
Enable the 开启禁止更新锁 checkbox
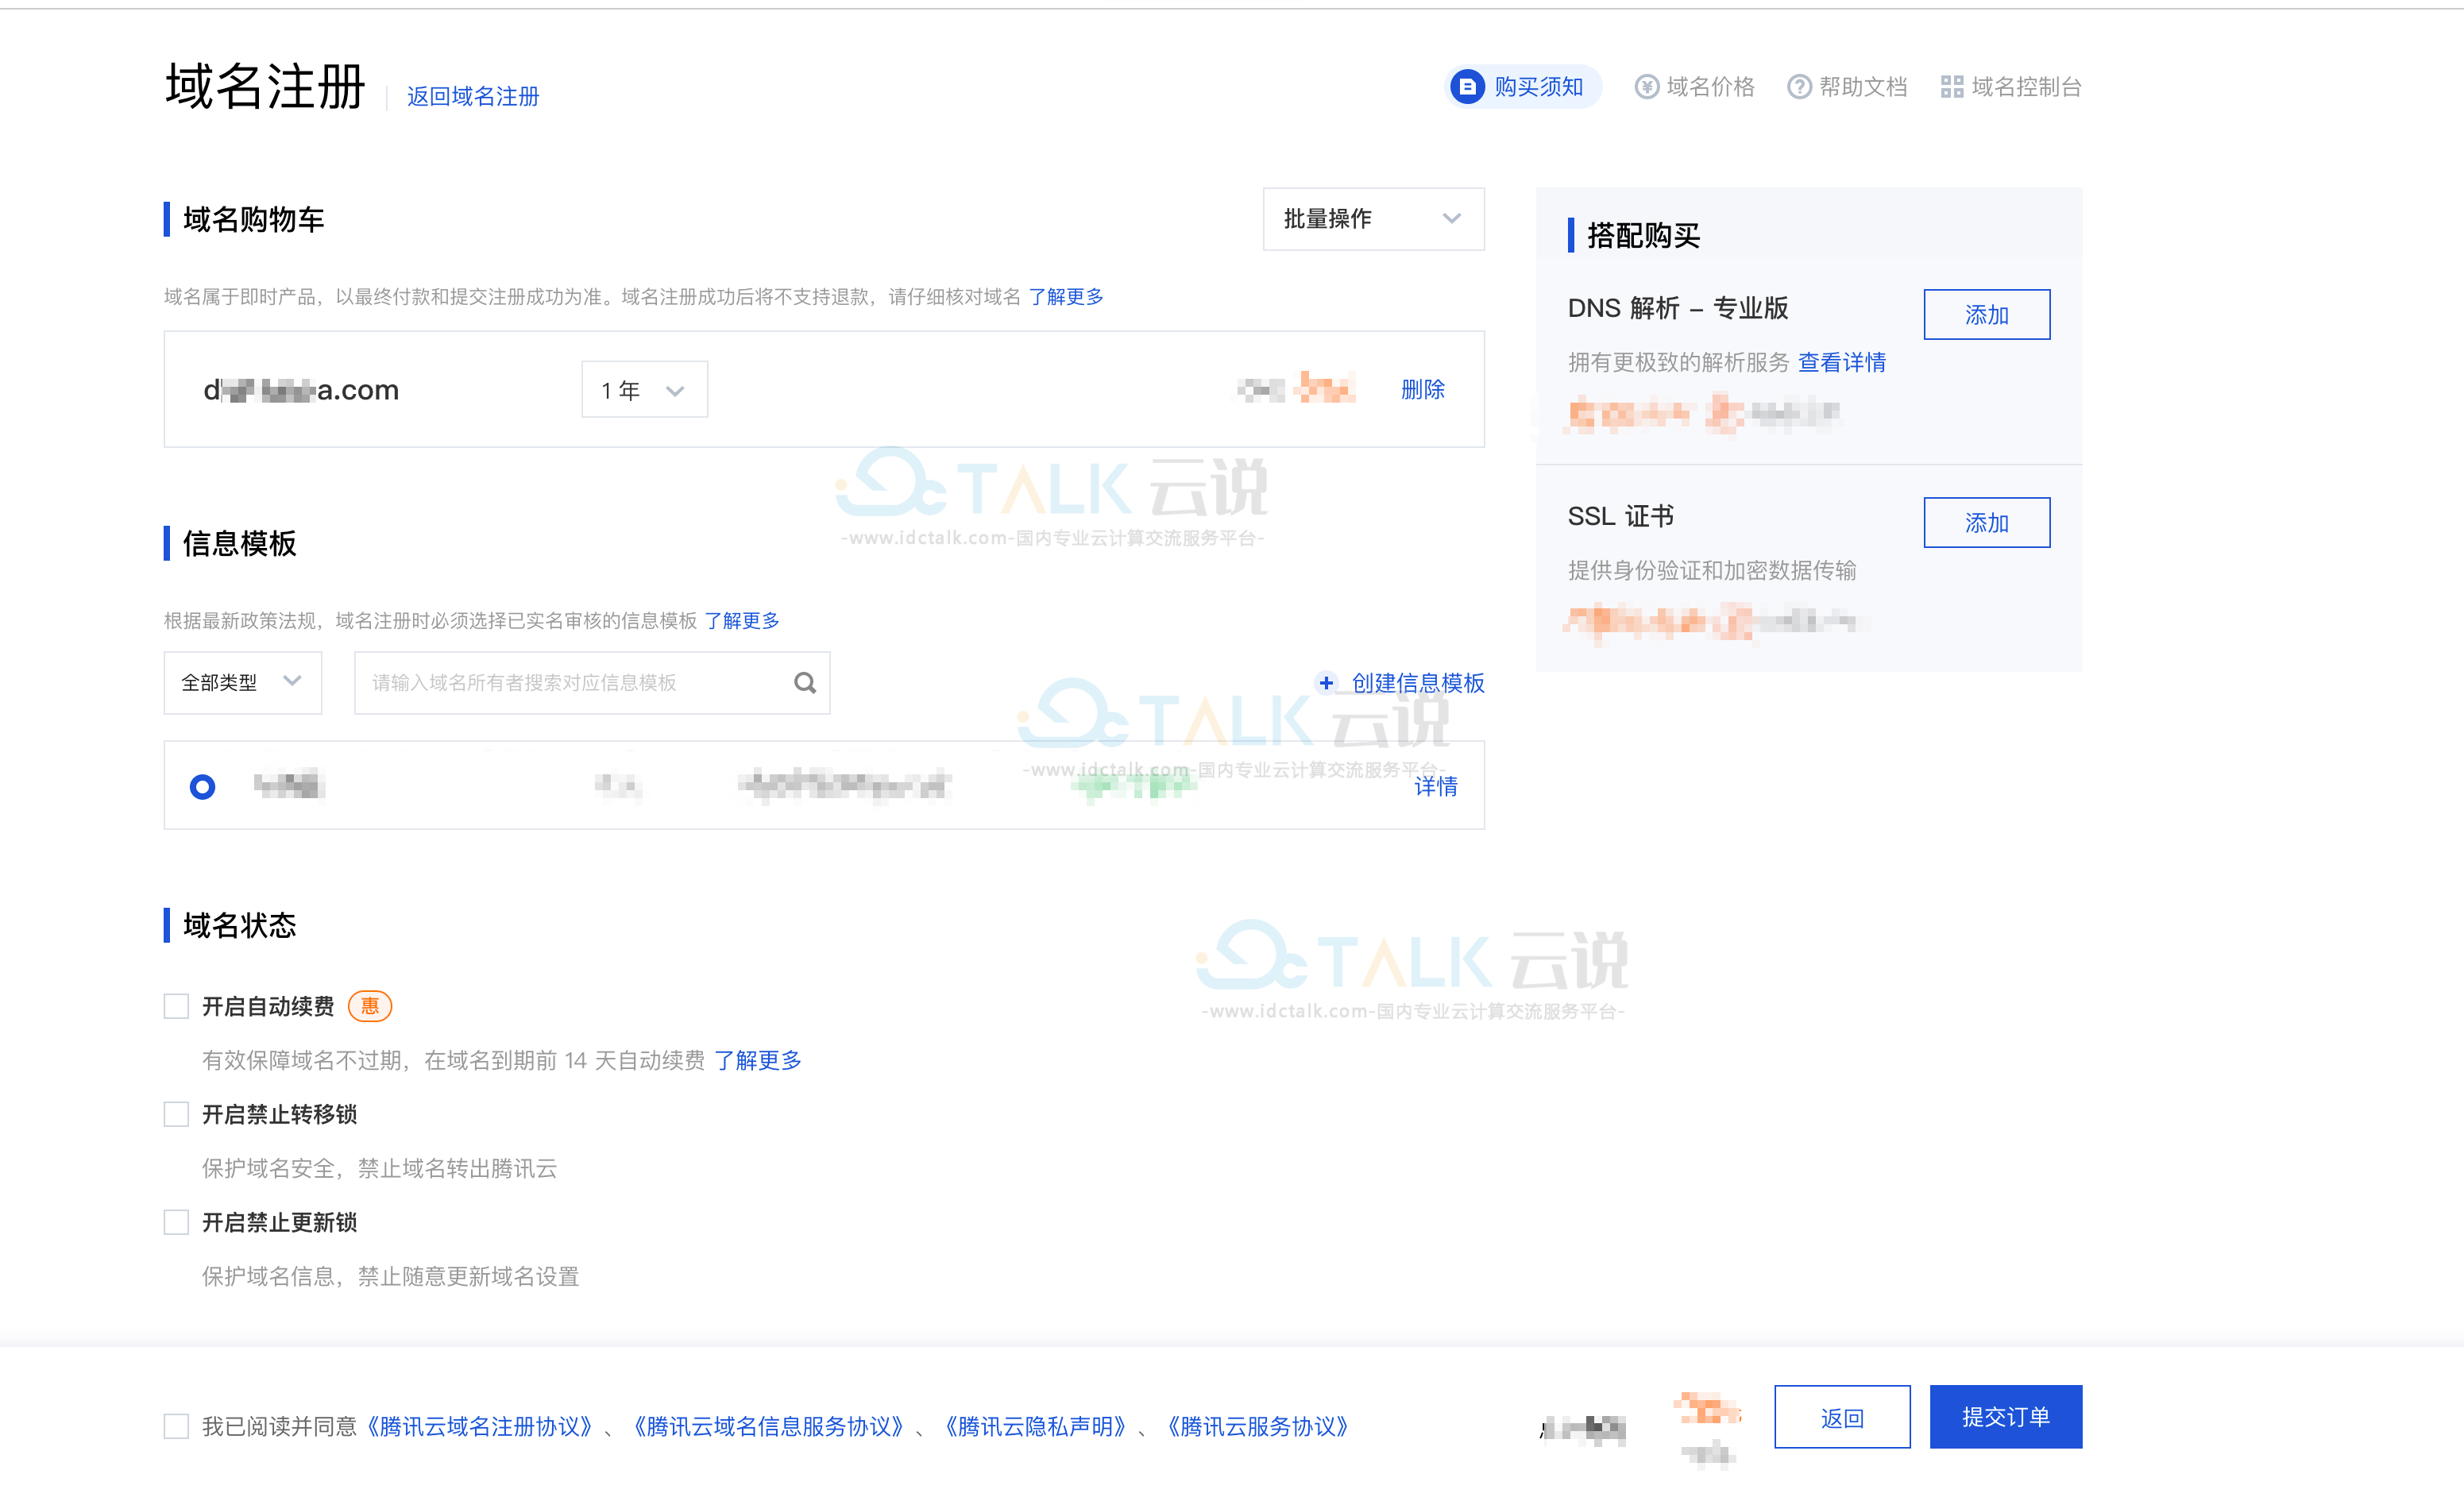pos(176,1221)
